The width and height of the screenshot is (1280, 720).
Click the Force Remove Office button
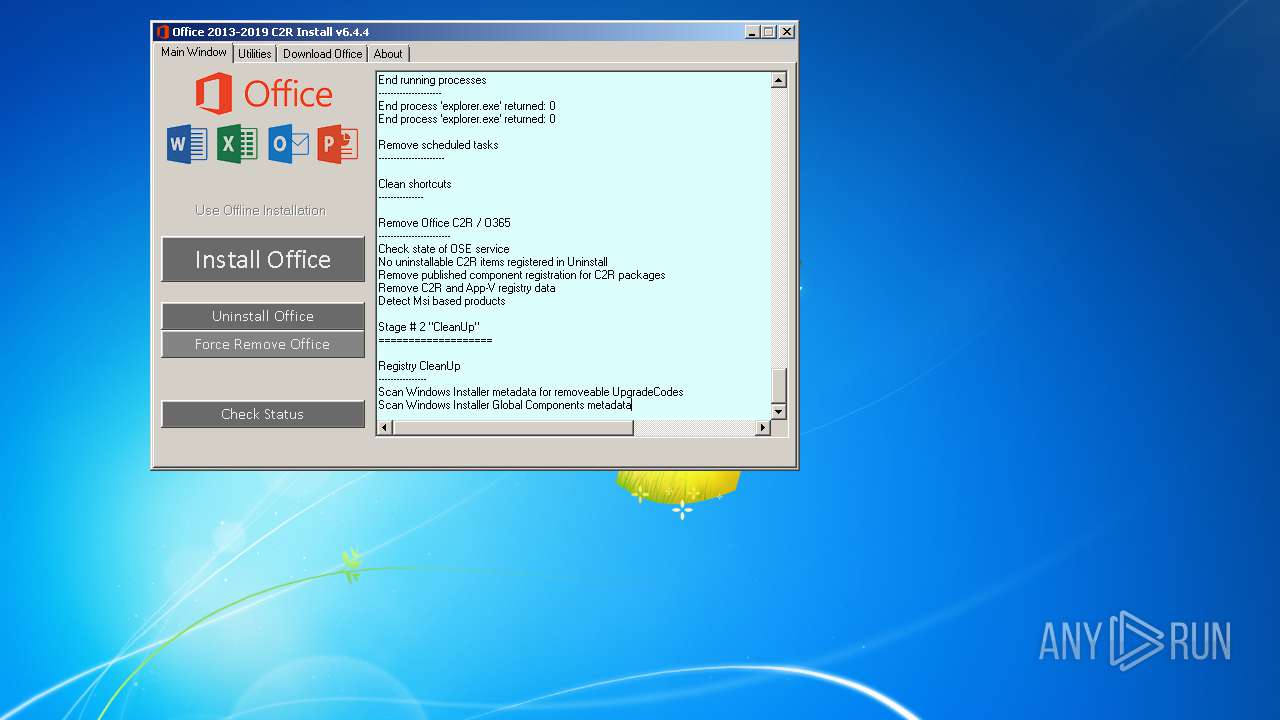point(263,344)
